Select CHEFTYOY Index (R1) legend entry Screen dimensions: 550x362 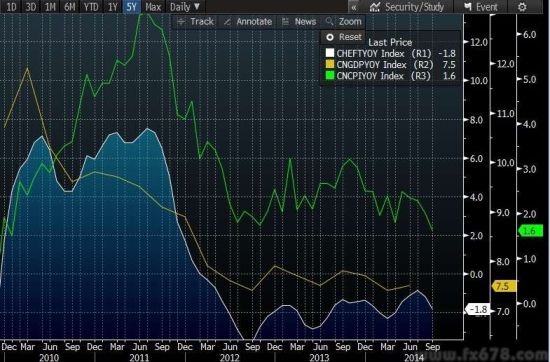pos(390,53)
